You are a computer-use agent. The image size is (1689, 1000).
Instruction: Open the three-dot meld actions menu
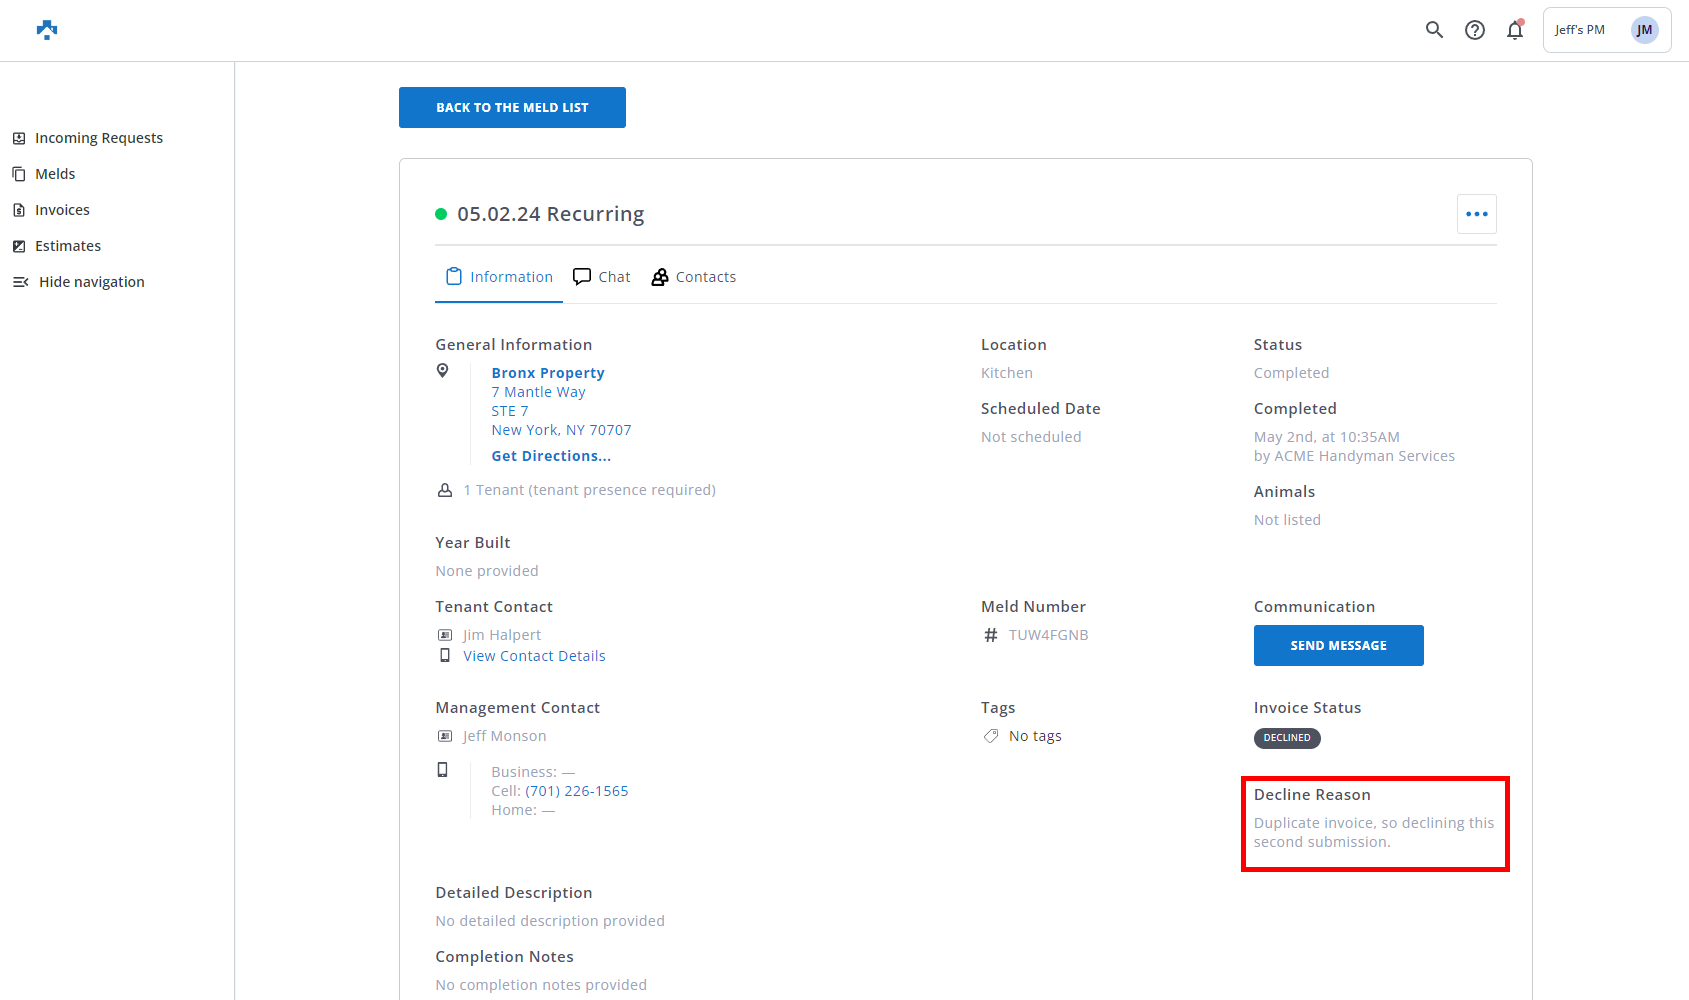[x=1476, y=214]
